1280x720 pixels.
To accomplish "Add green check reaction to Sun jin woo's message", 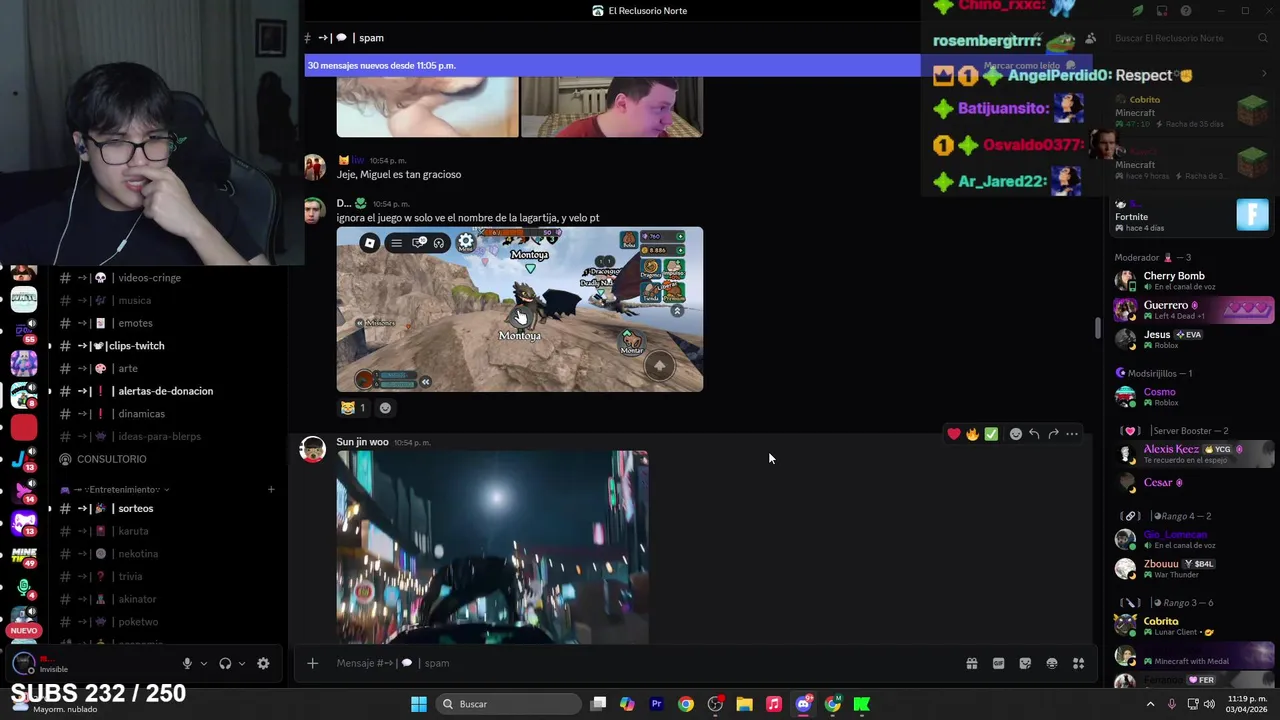I will click(x=991, y=434).
